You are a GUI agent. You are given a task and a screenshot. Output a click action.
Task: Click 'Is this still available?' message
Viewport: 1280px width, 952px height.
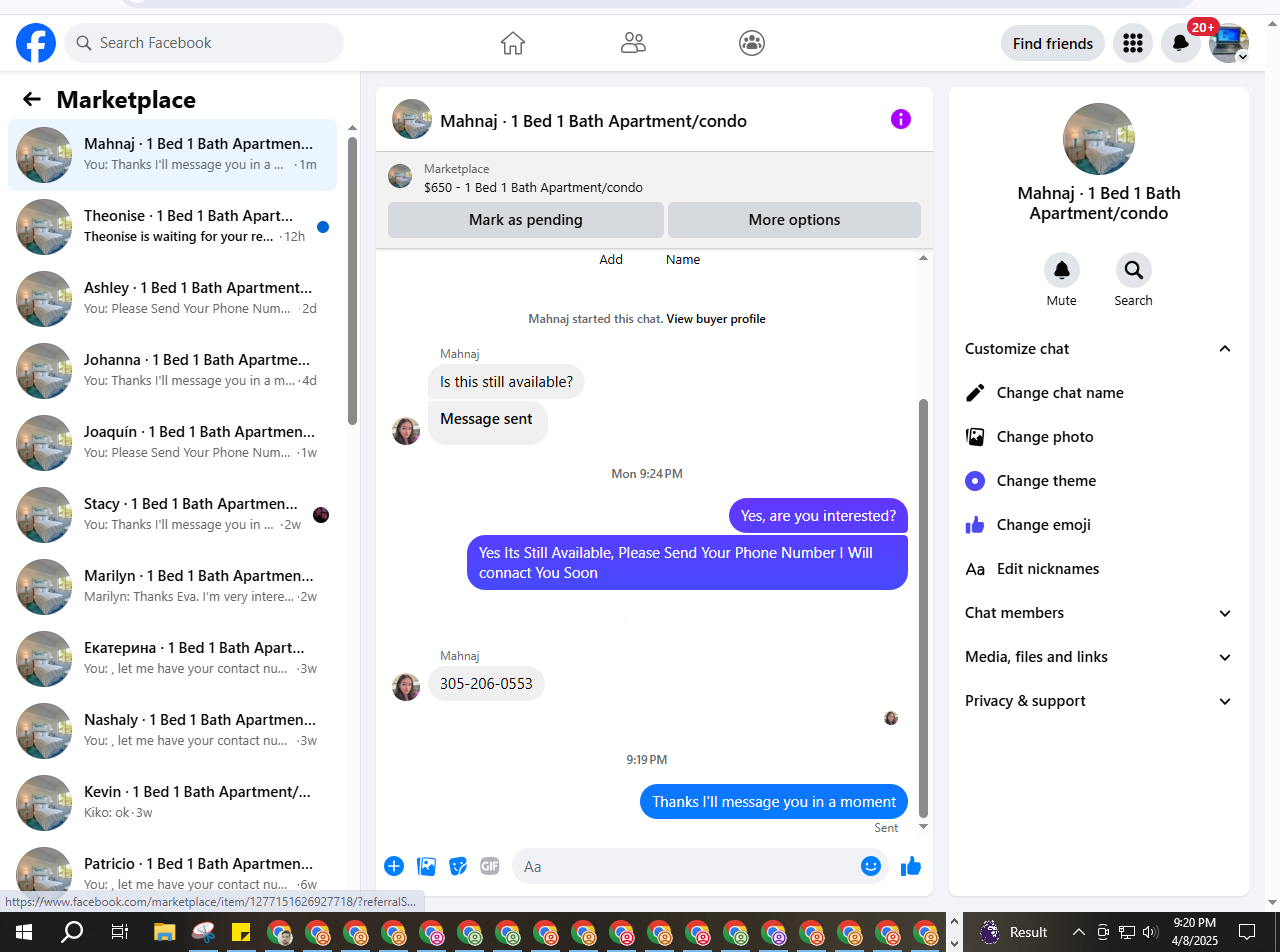click(506, 382)
